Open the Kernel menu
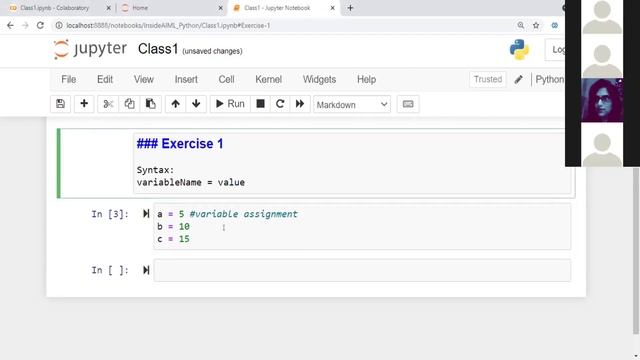The image size is (640, 360). point(268,79)
